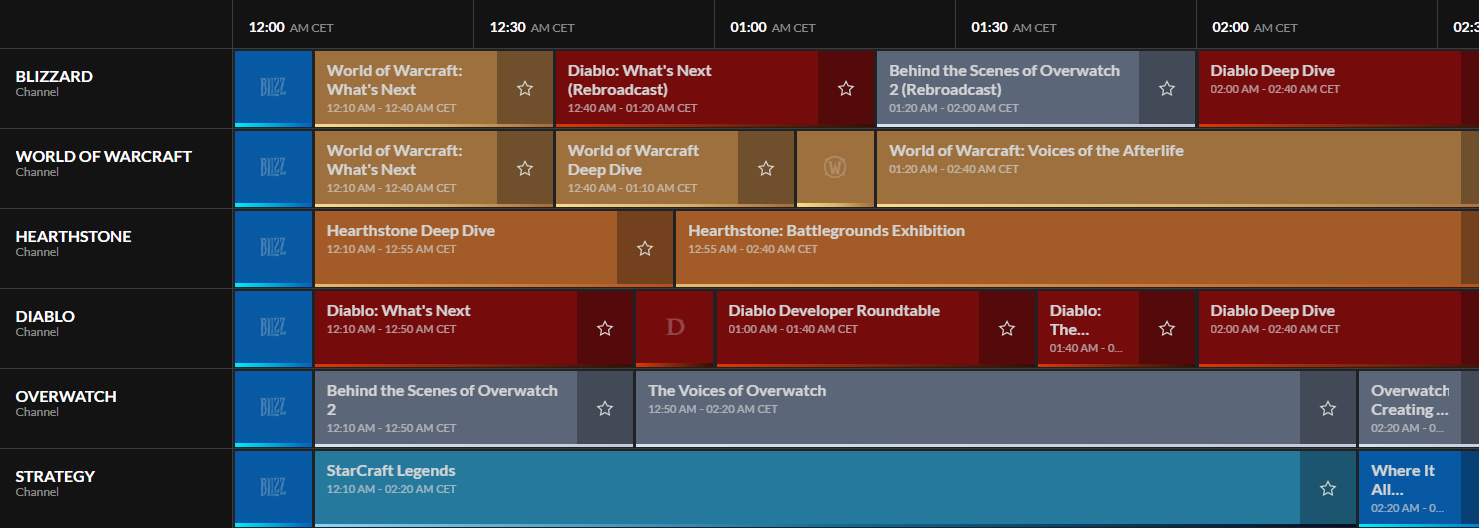This screenshot has width=1479, height=528.
Task: Open the Where It All... session
Action: click(1419, 488)
